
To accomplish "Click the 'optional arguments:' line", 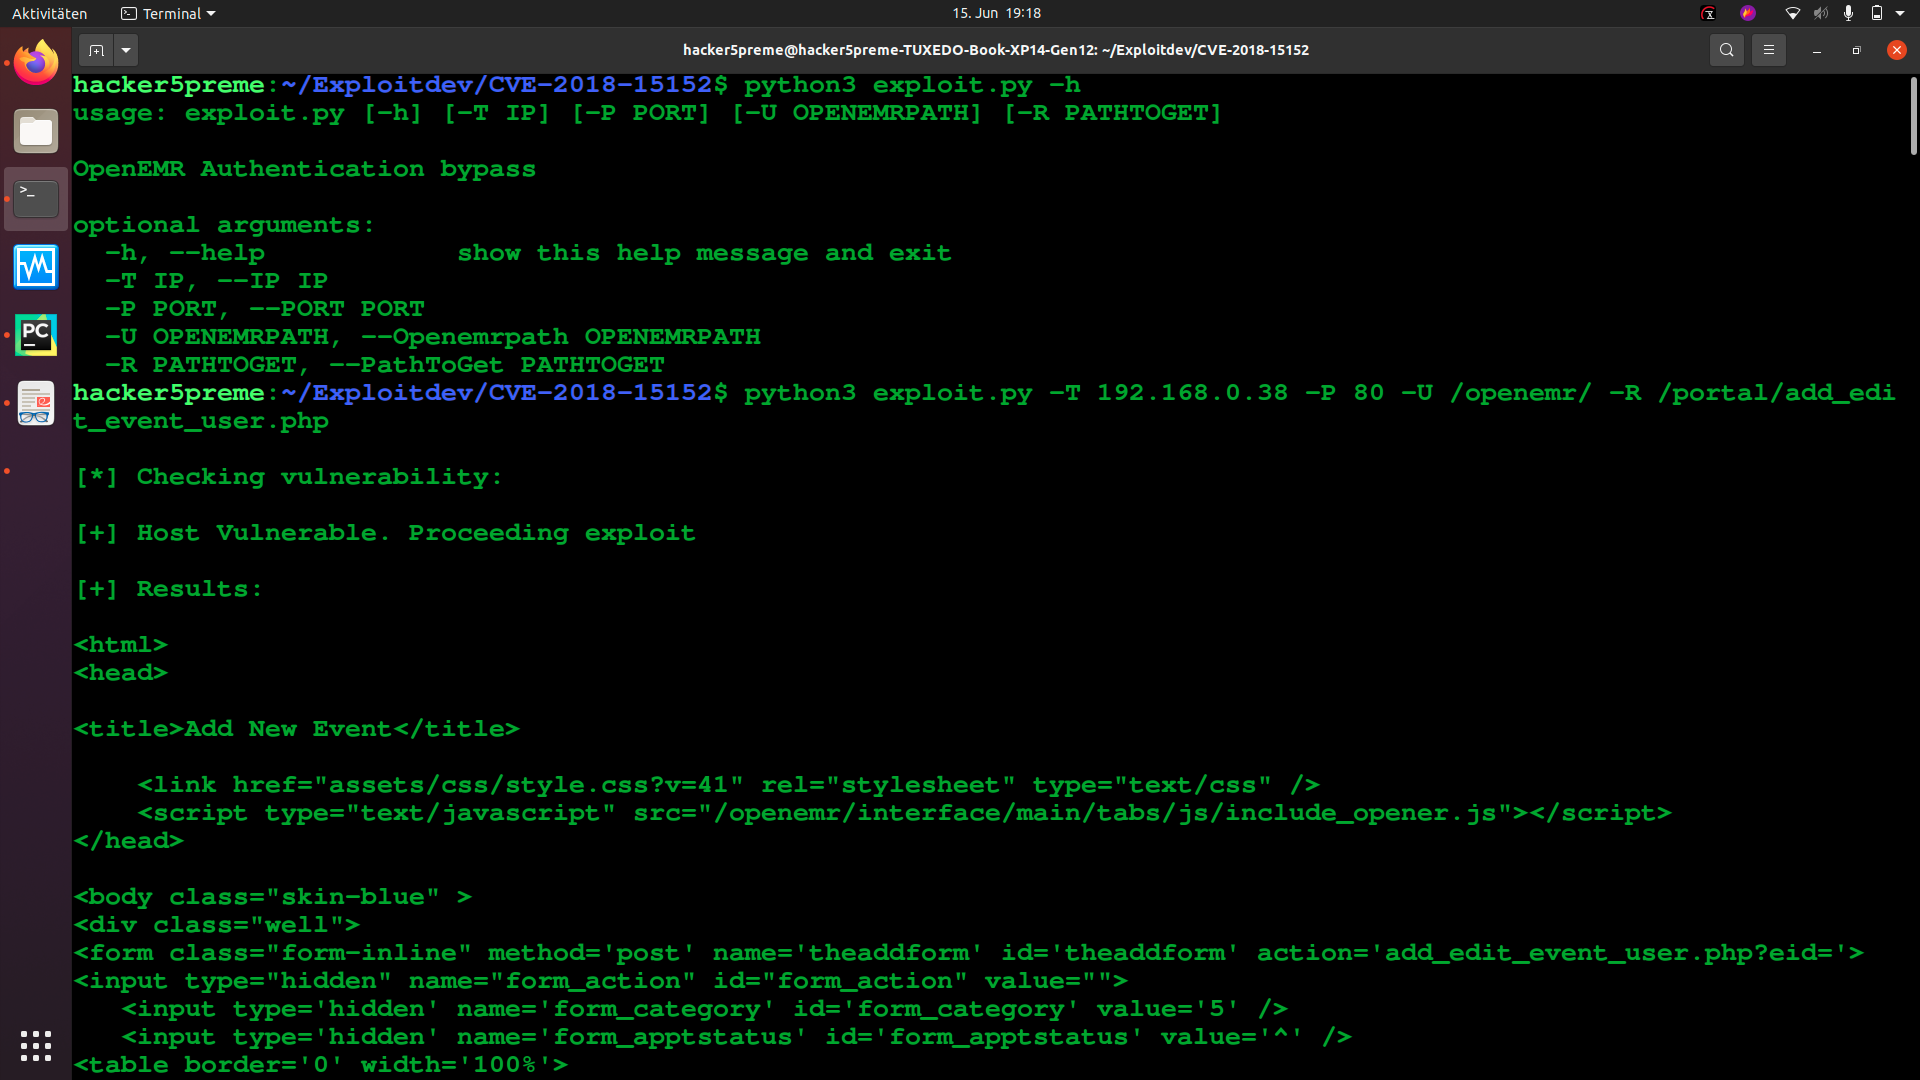I will pos(223,225).
